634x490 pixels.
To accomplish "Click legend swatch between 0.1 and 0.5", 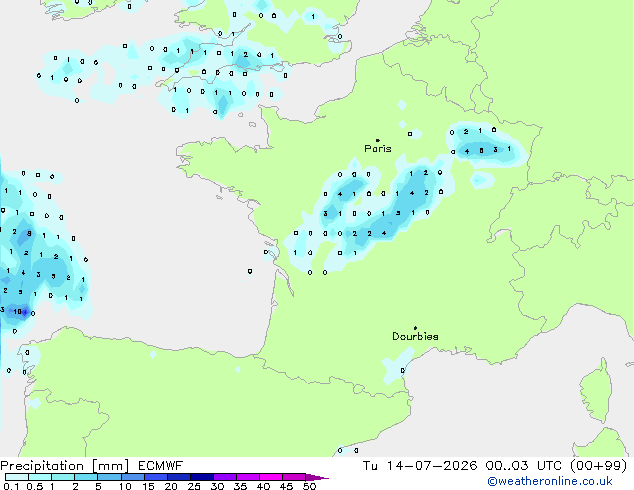I will tap(17, 477).
